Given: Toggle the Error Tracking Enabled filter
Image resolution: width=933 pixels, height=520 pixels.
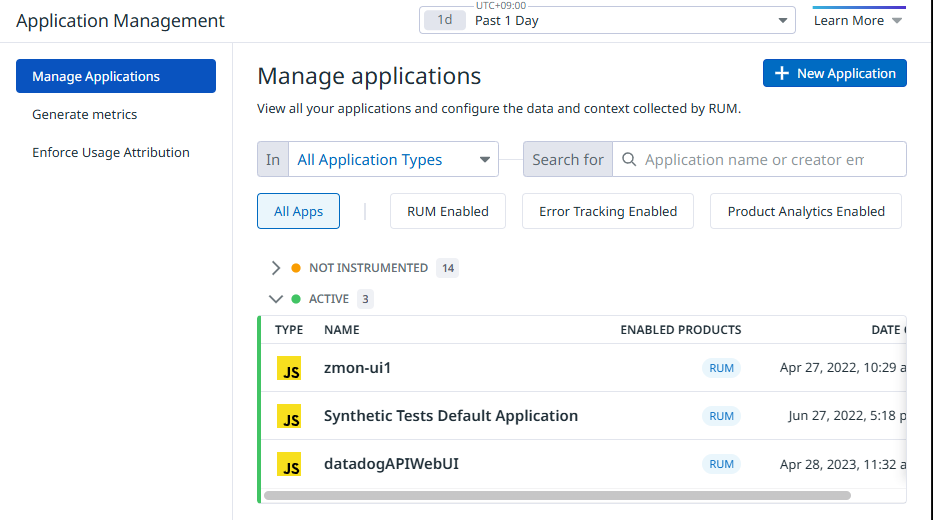Looking at the screenshot, I should pyautogui.click(x=608, y=211).
